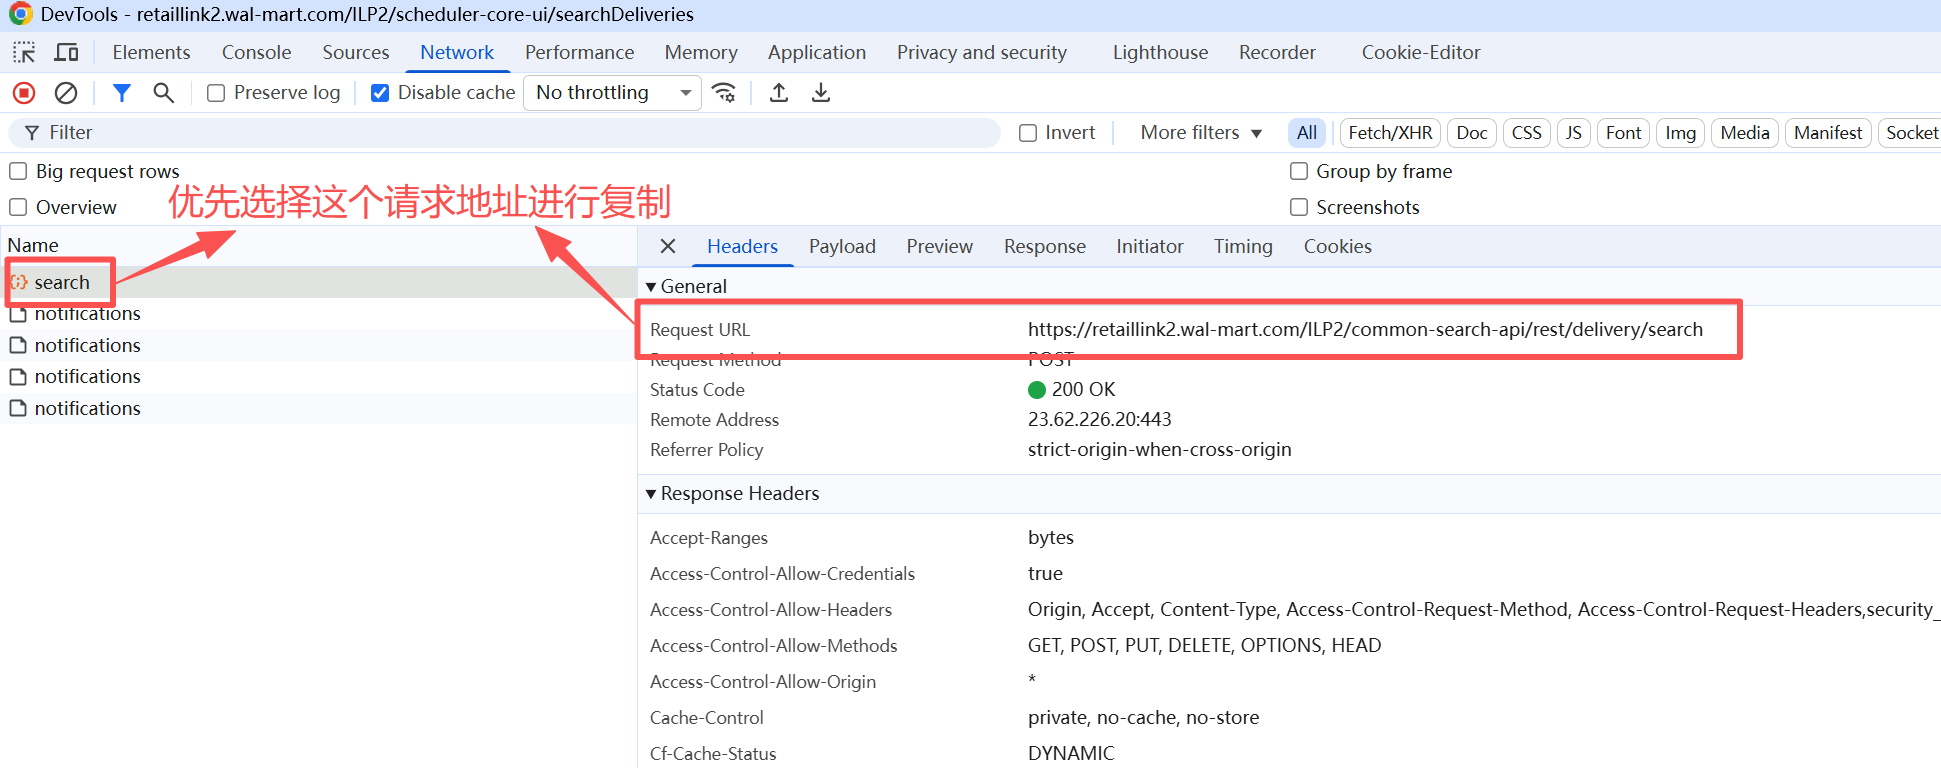Screen dimensions: 1941x768
Task: Click the Cf-Cache-Status DYNAMIC value
Action: (1071, 753)
